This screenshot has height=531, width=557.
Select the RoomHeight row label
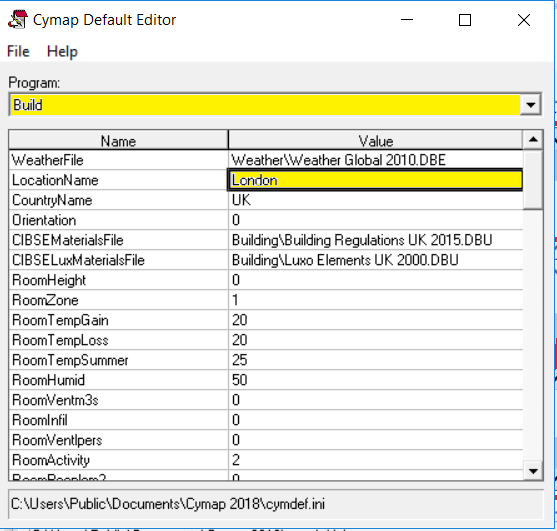pyautogui.click(x=118, y=280)
